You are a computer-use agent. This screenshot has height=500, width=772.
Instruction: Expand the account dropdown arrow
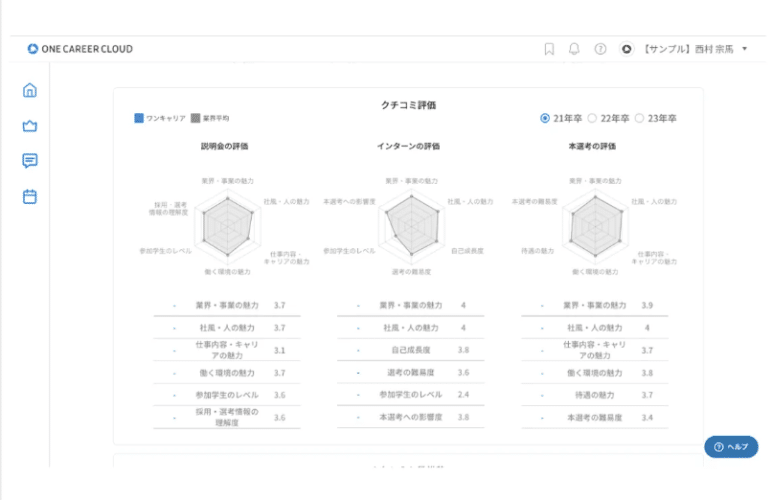tap(745, 48)
